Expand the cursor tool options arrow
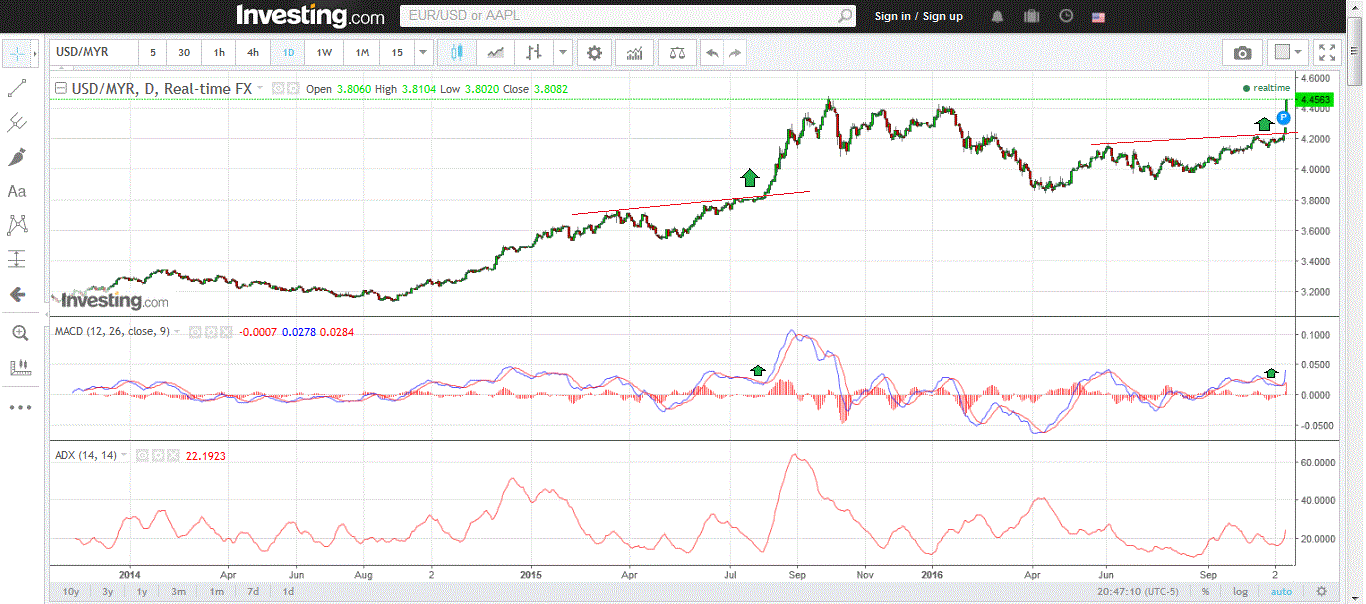Viewport: 1366px width, 604px height. [36, 53]
